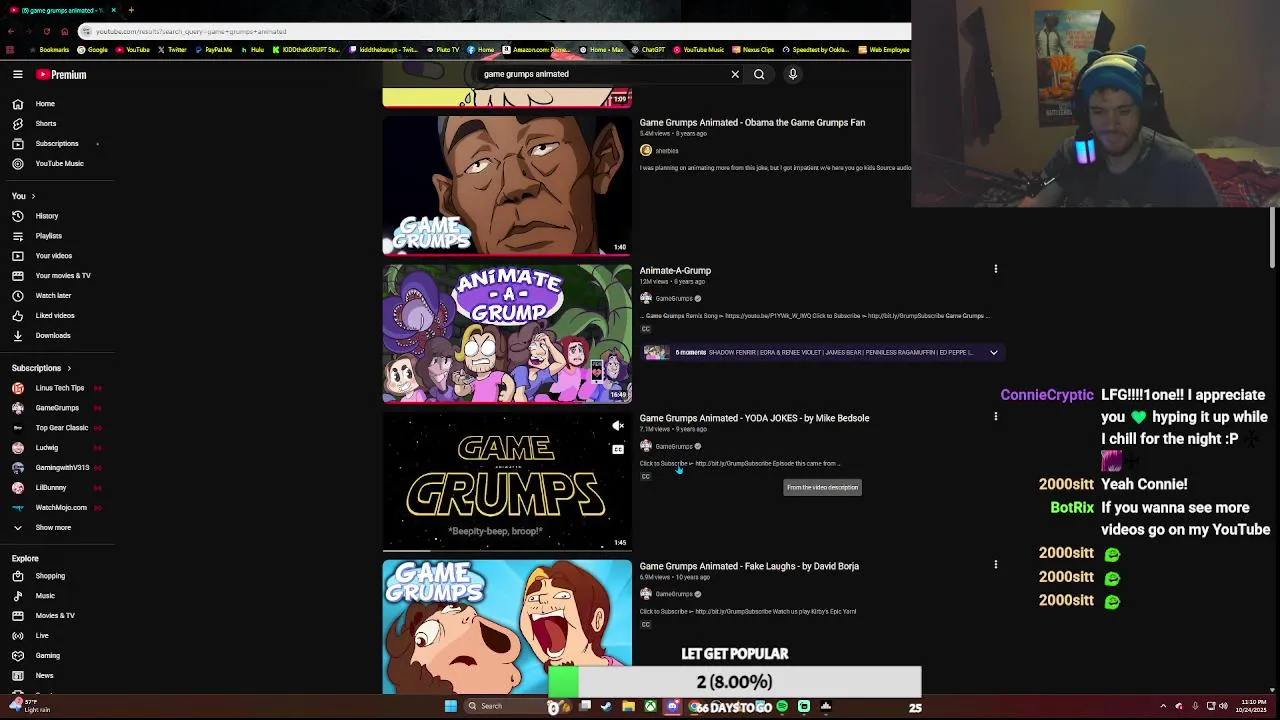Play the Obama Game Grumps Fan thumbnail

coord(507,185)
